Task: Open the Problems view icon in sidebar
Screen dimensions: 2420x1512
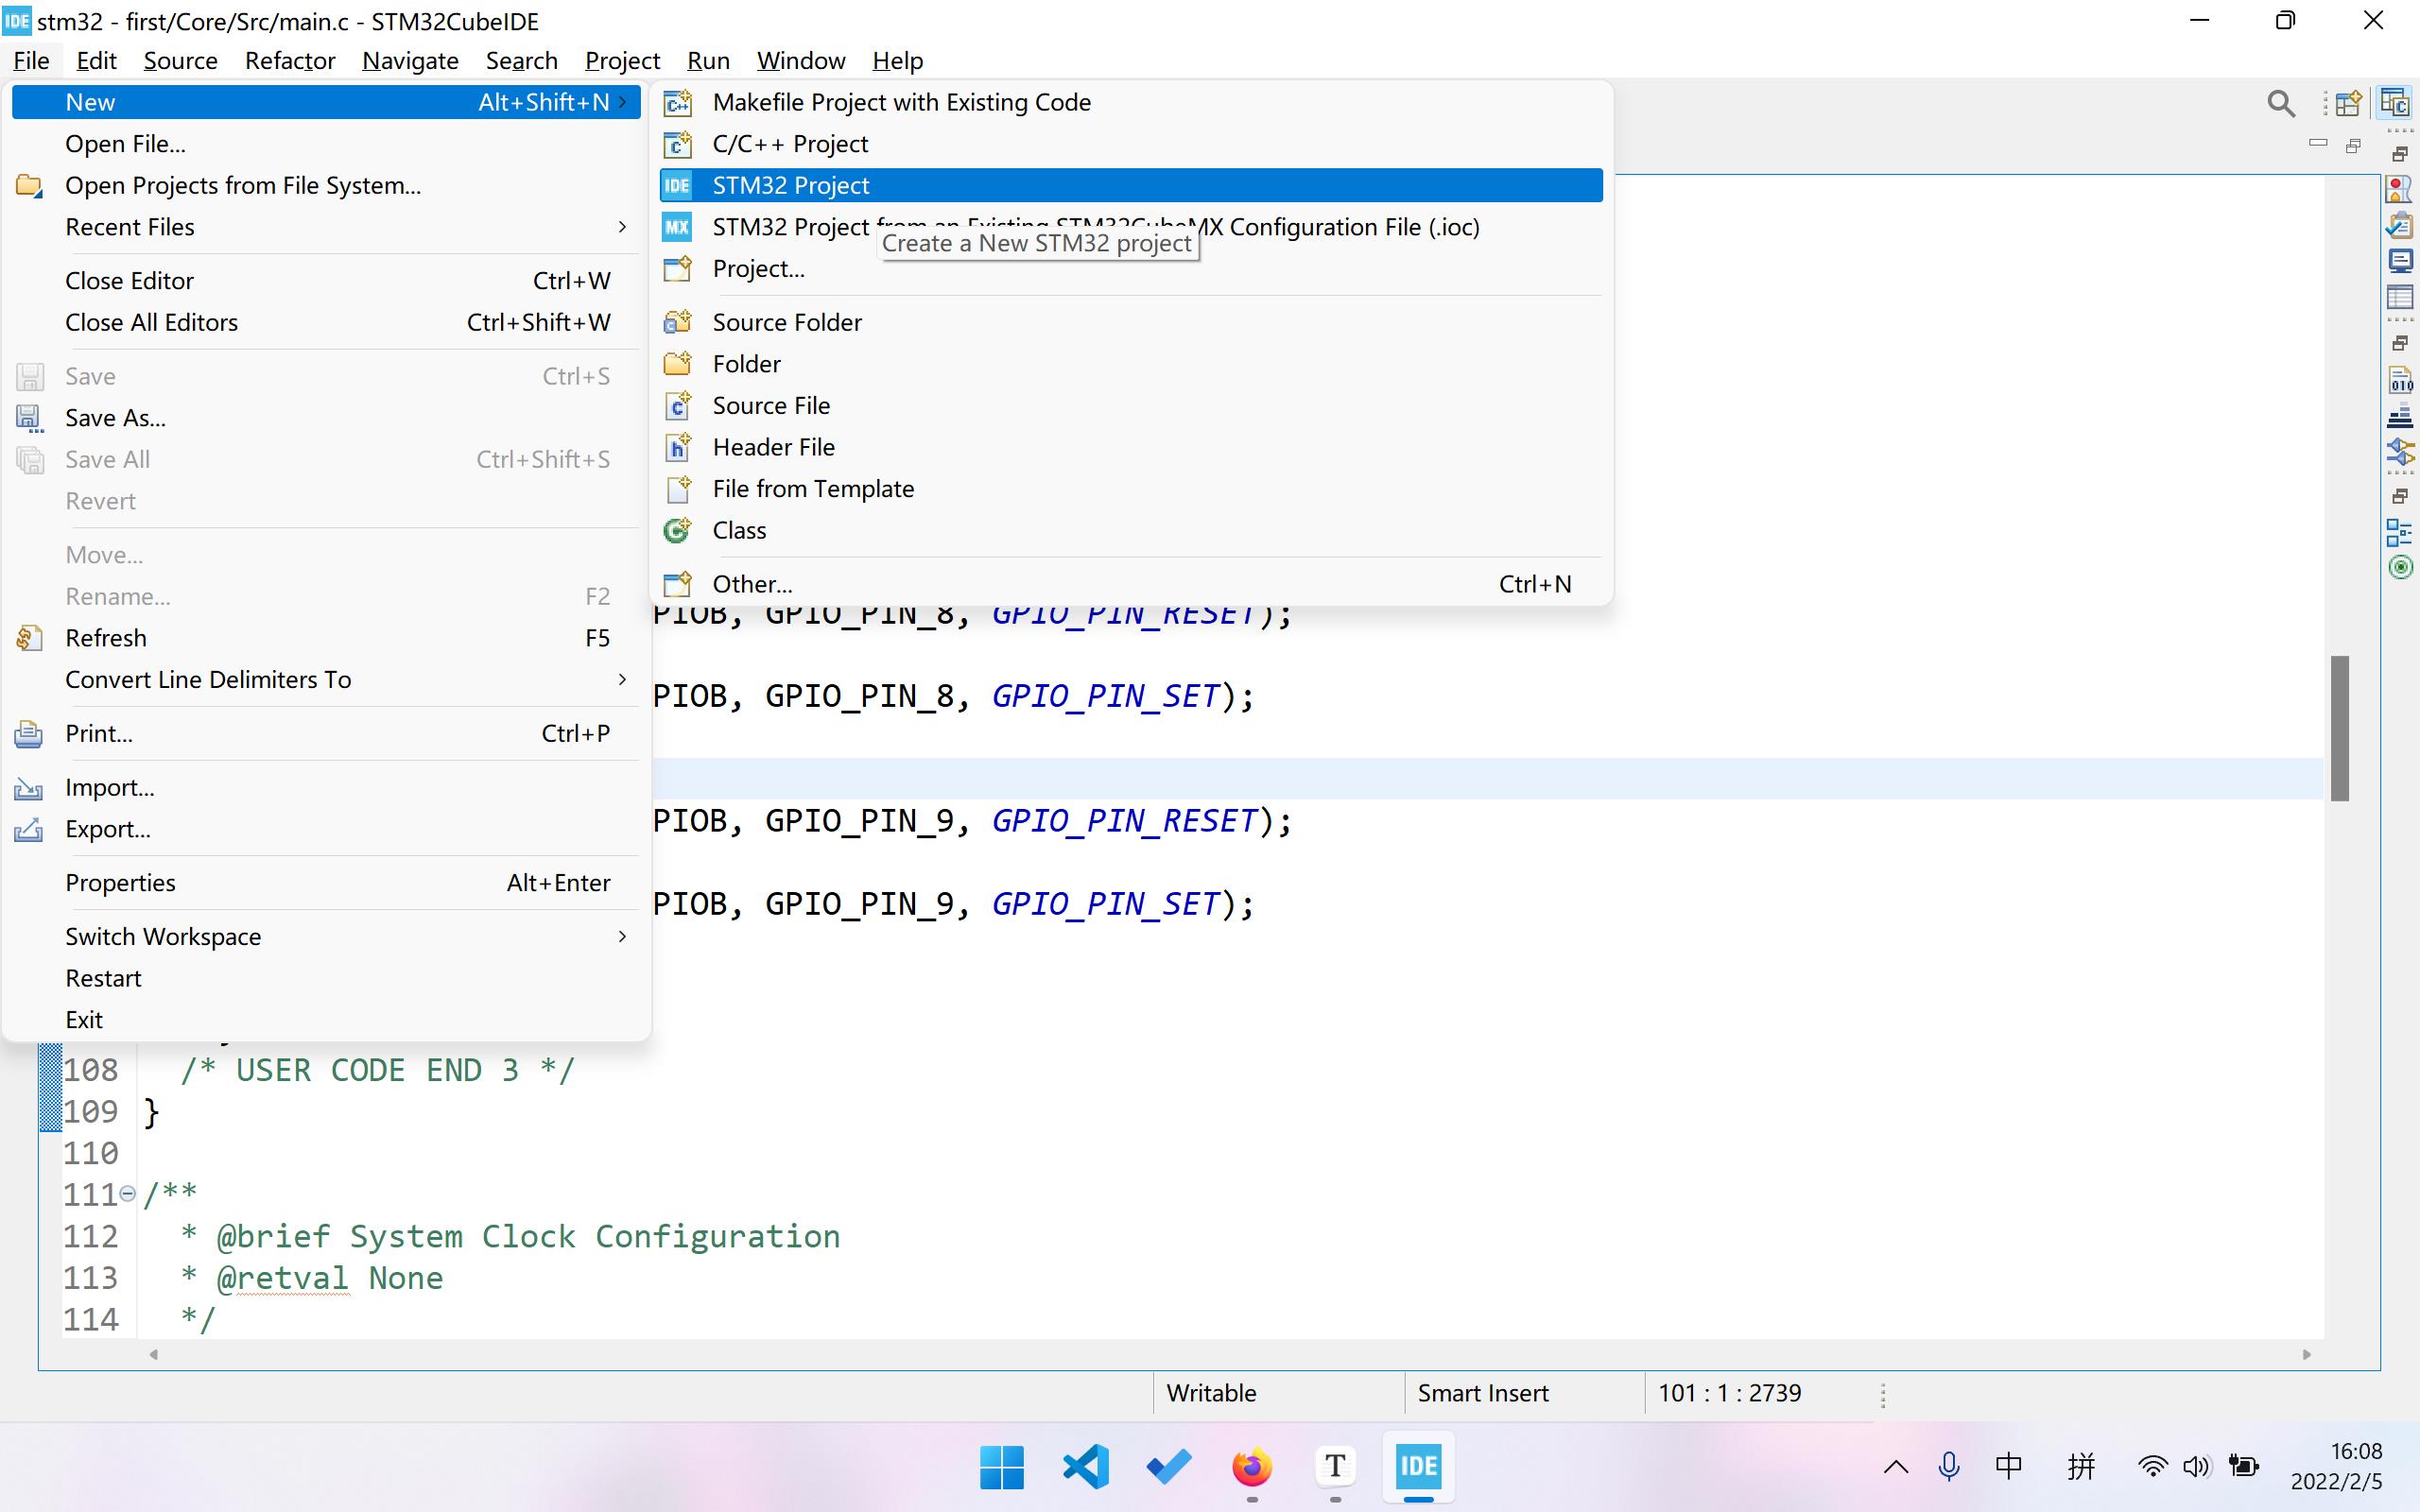Action: (x=2399, y=188)
